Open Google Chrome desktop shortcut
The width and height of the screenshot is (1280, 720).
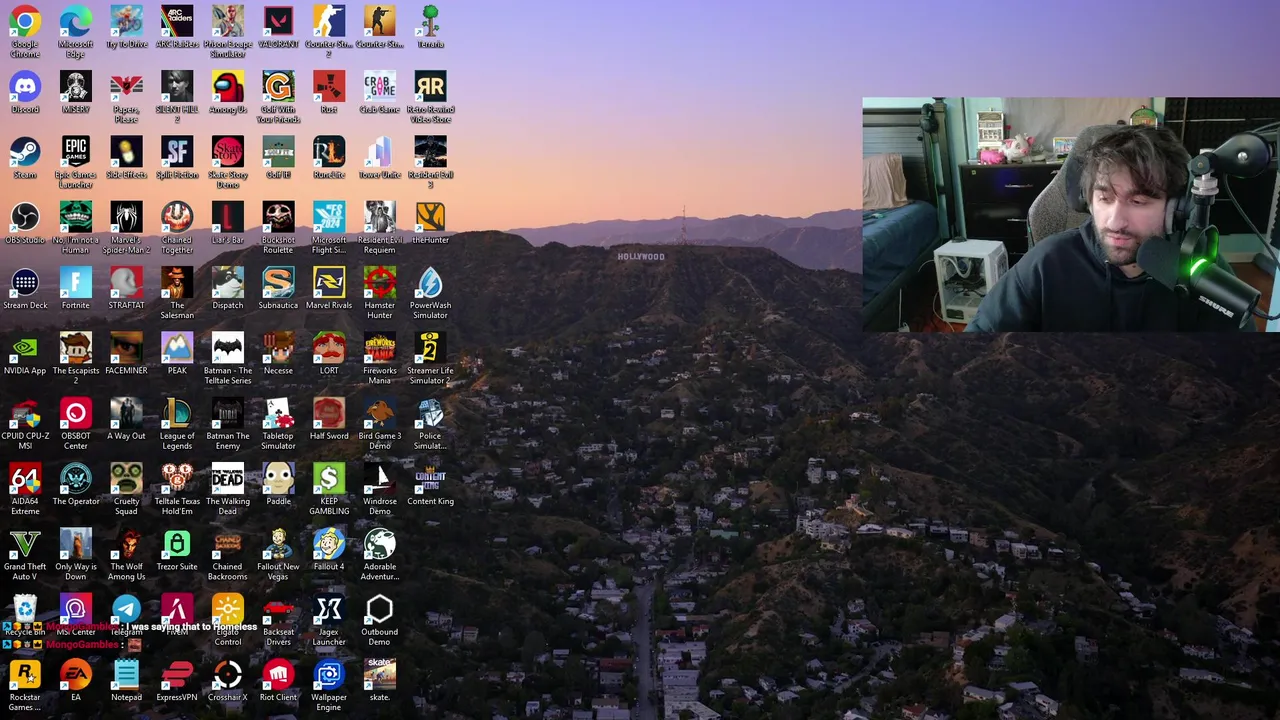click(x=25, y=21)
